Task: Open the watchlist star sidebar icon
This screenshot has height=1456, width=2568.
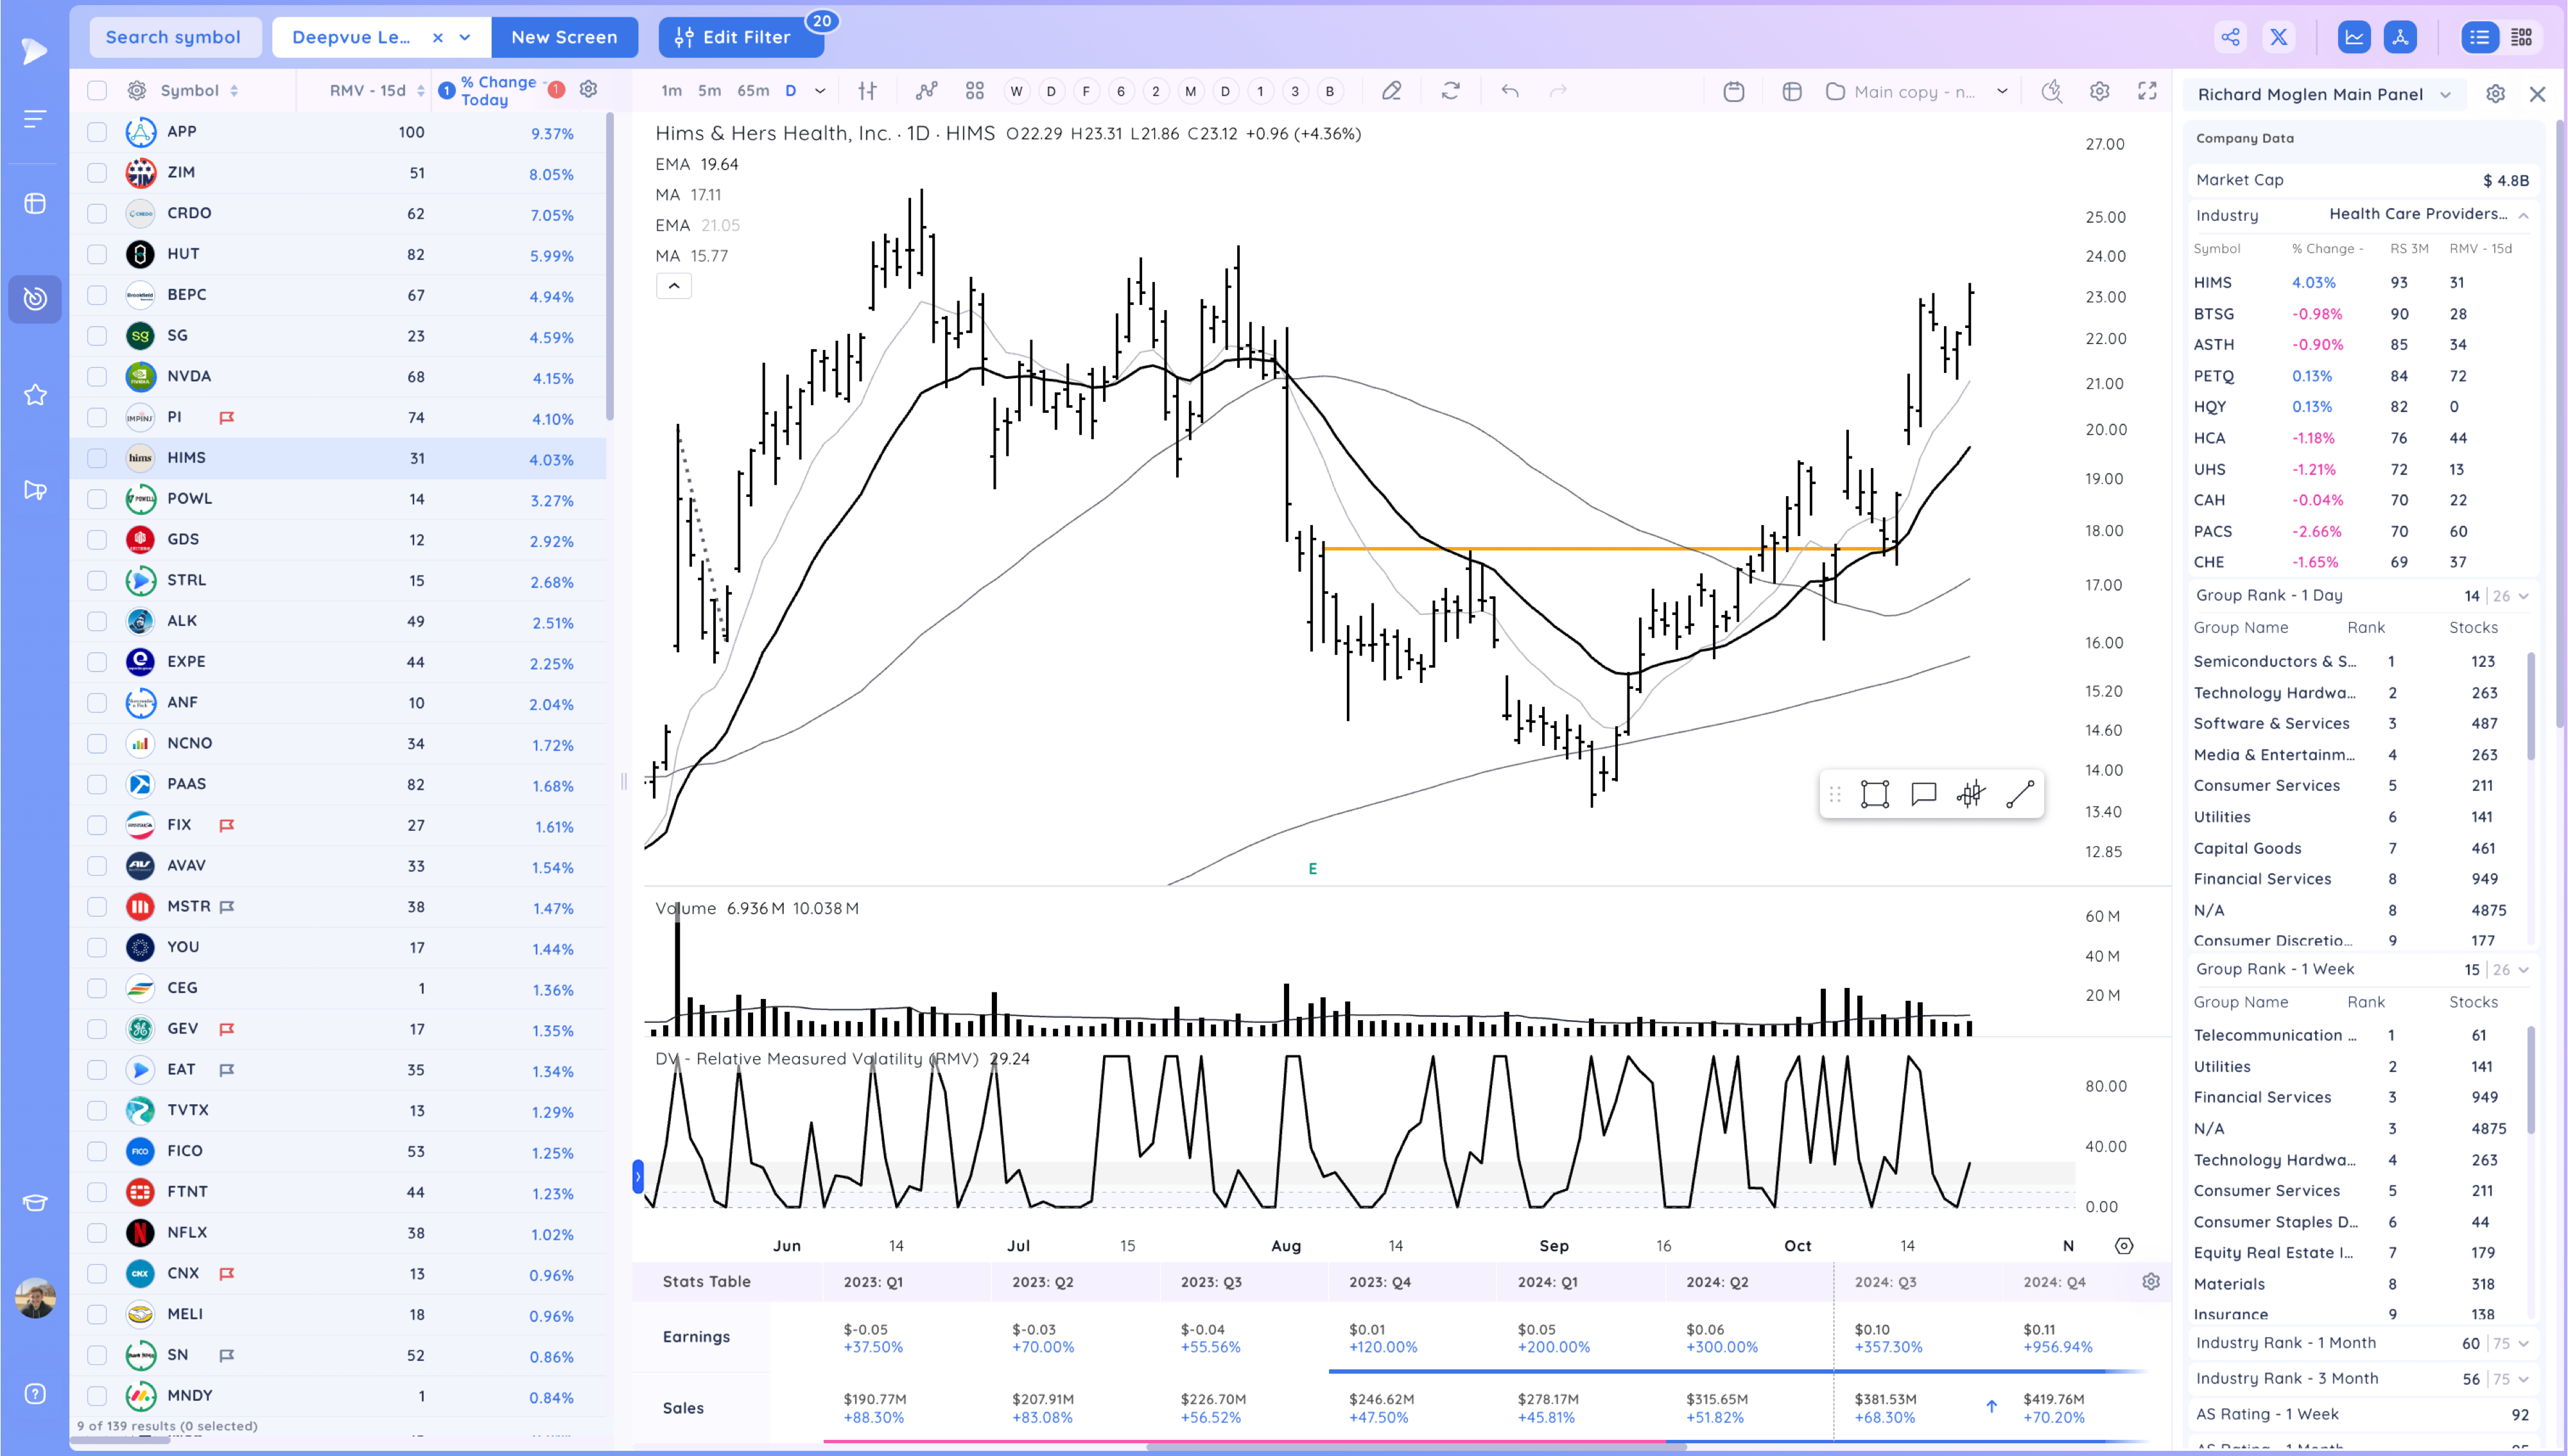Action: tap(35, 395)
